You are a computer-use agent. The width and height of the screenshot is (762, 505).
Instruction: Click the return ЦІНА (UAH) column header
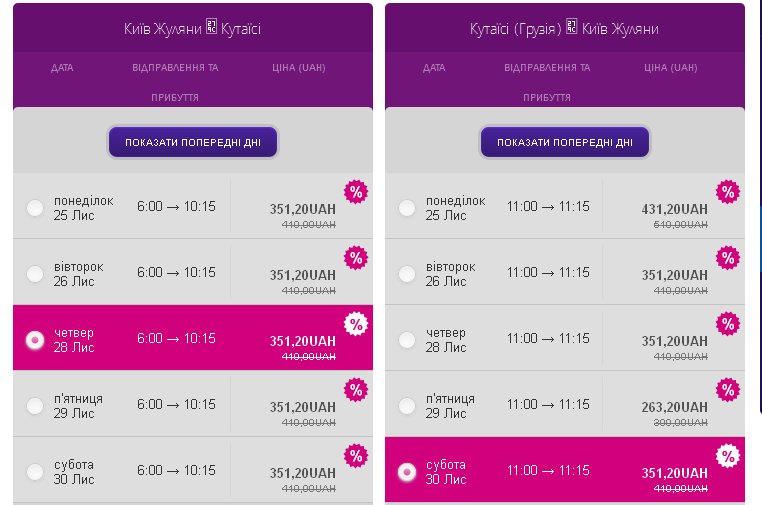[x=670, y=68]
